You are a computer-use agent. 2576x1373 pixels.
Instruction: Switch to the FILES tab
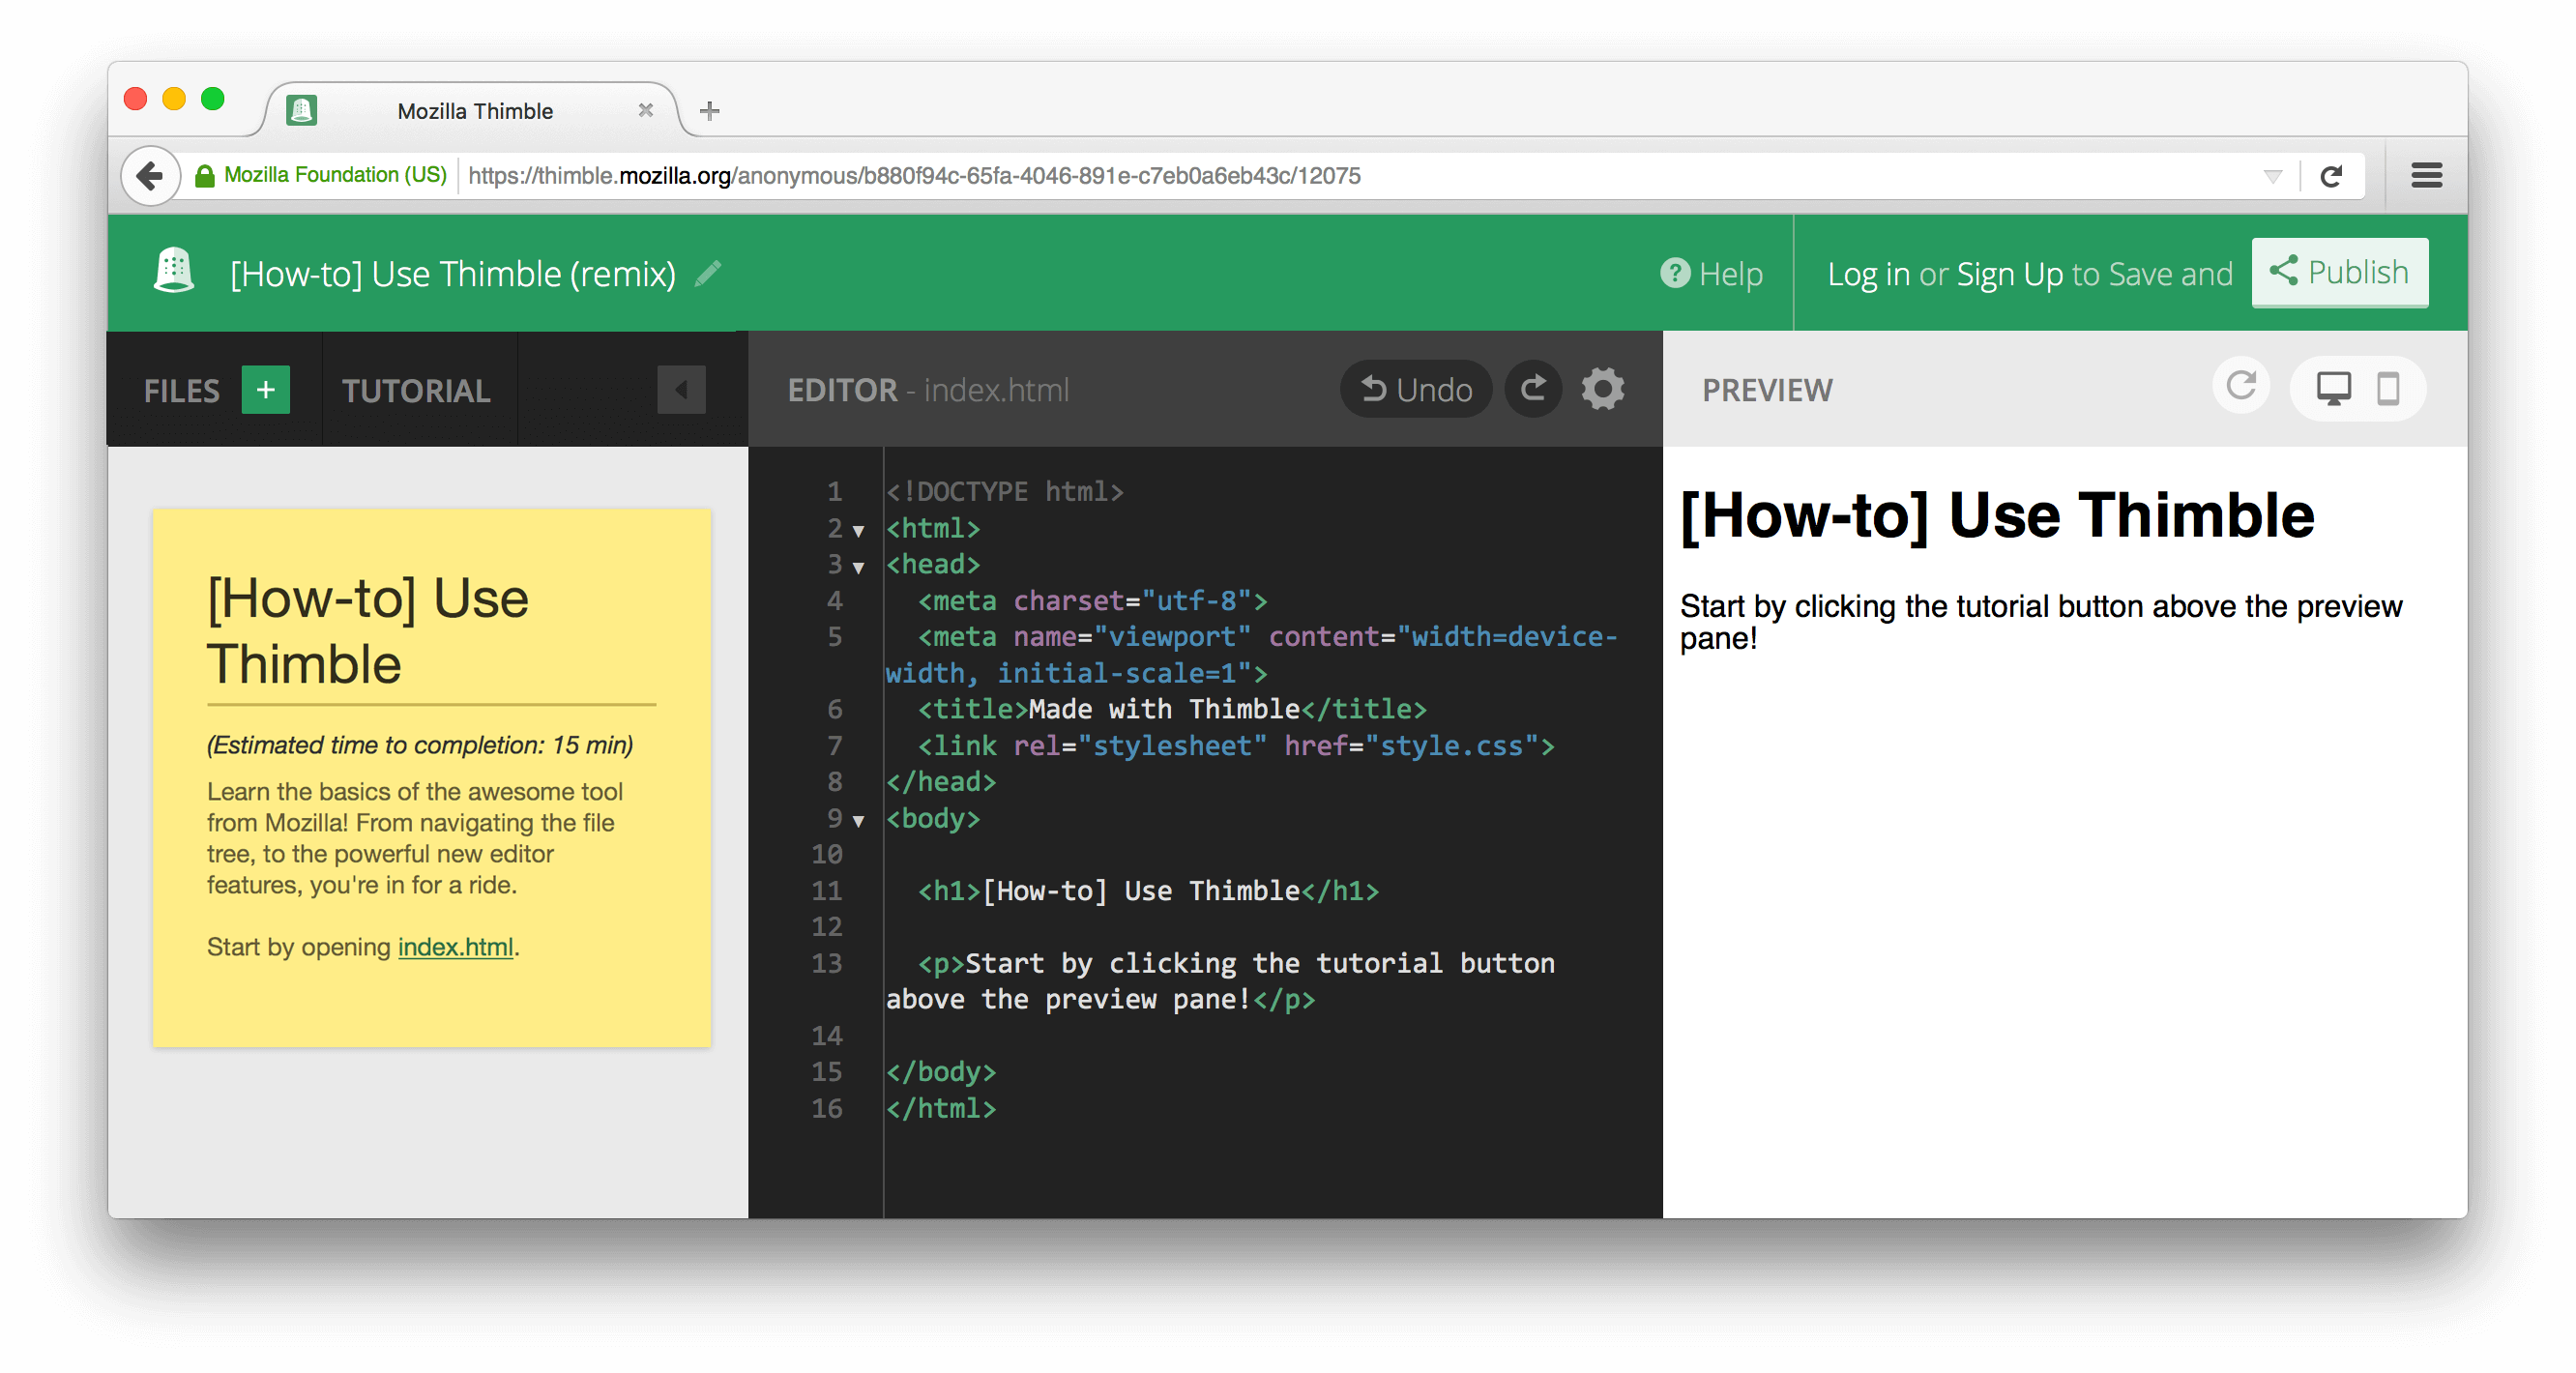tap(181, 390)
